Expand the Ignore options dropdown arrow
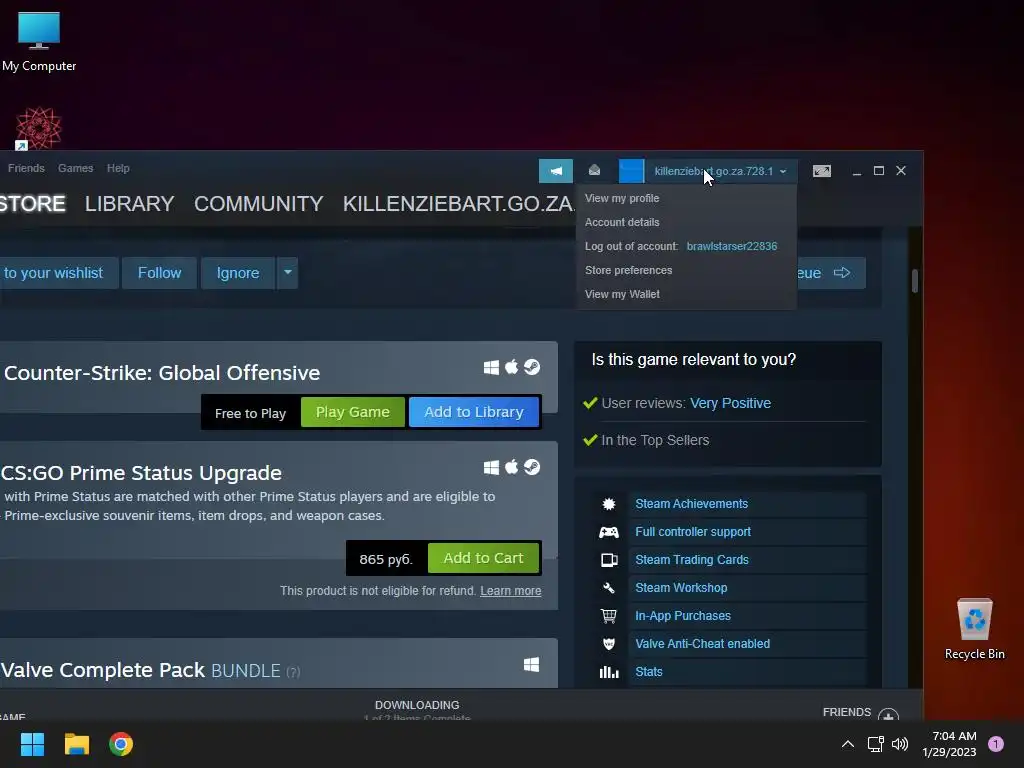1024x768 pixels. (287, 273)
